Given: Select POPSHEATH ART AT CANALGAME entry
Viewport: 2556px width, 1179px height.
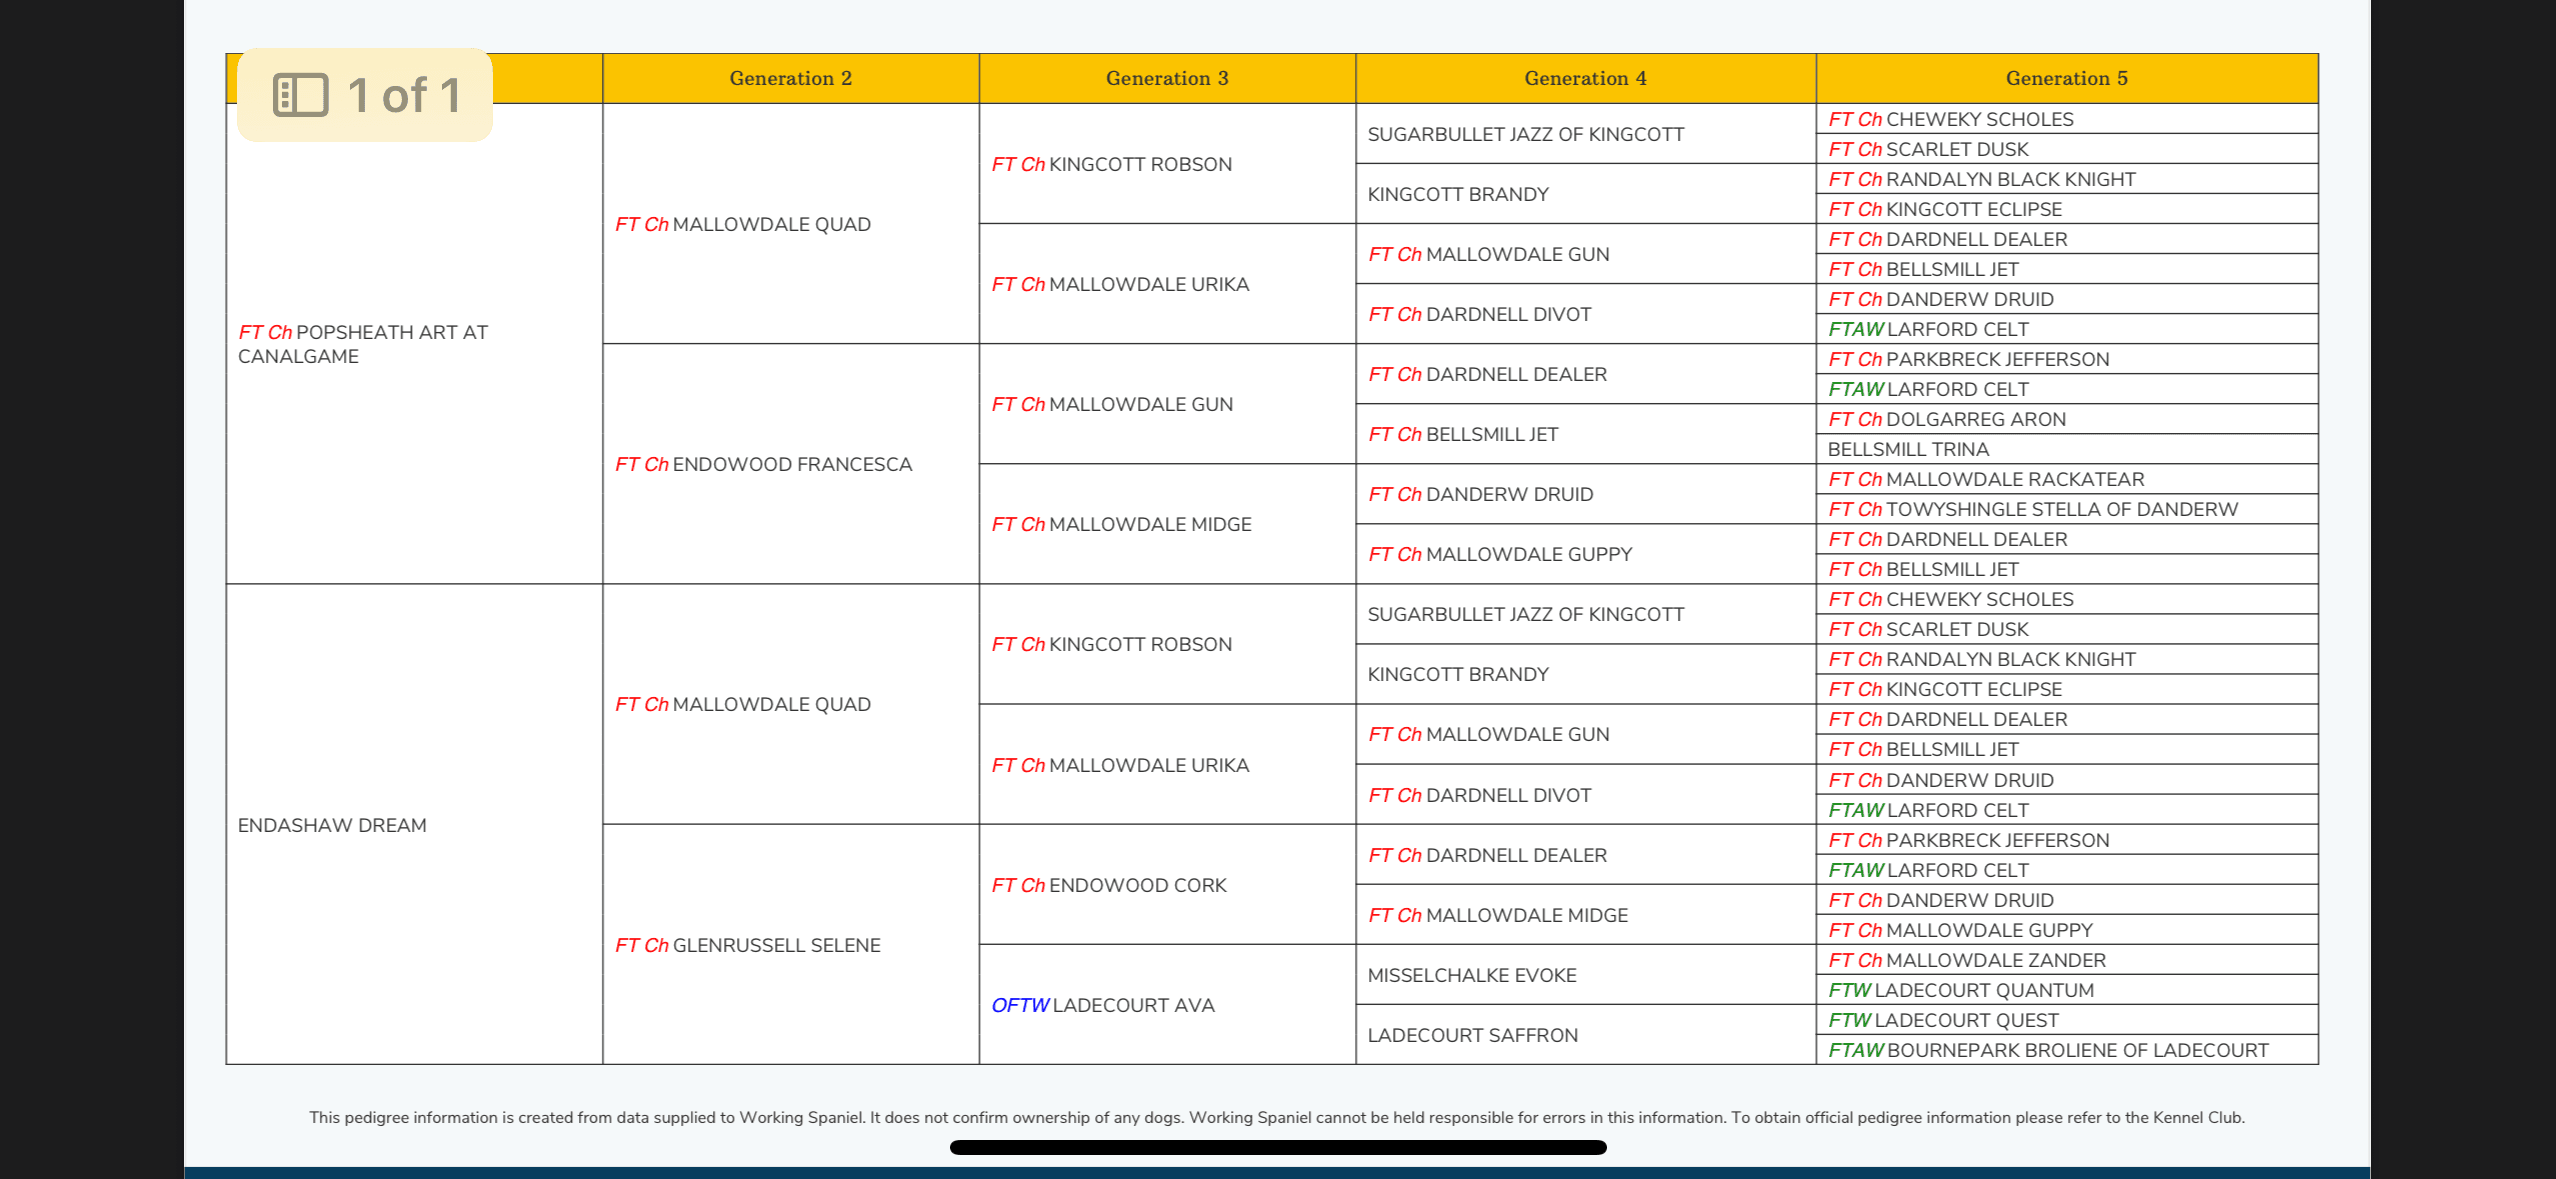Looking at the screenshot, I should [x=364, y=344].
